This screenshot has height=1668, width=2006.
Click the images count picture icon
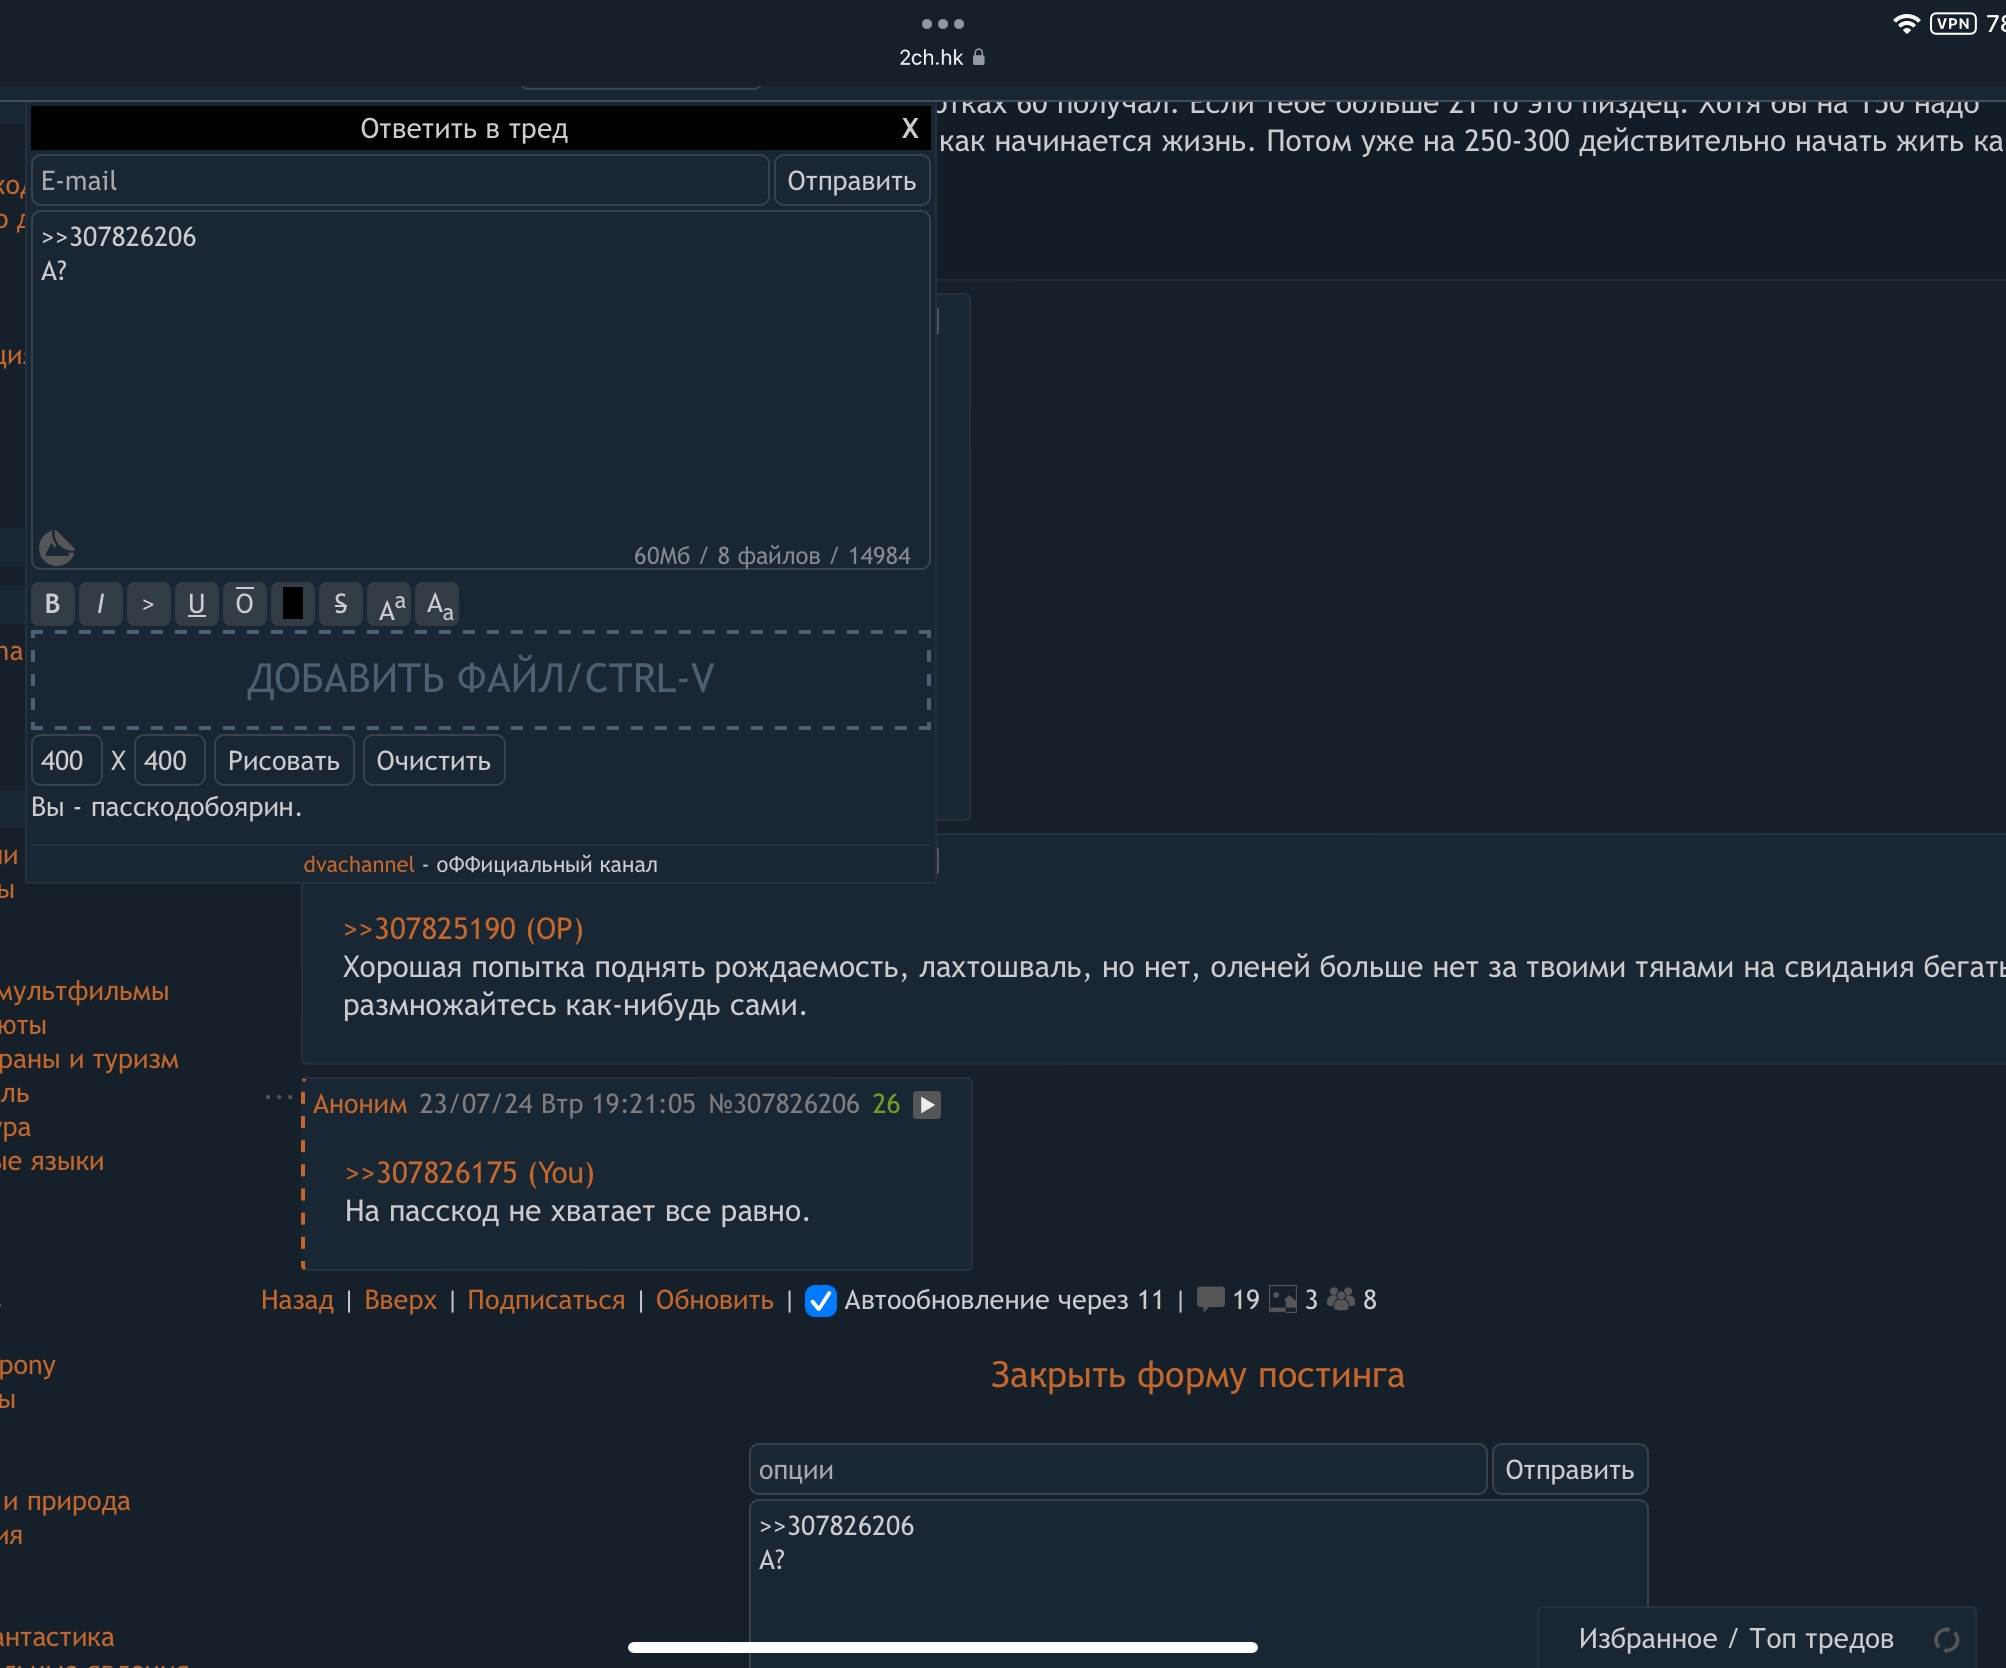pos(1283,1299)
